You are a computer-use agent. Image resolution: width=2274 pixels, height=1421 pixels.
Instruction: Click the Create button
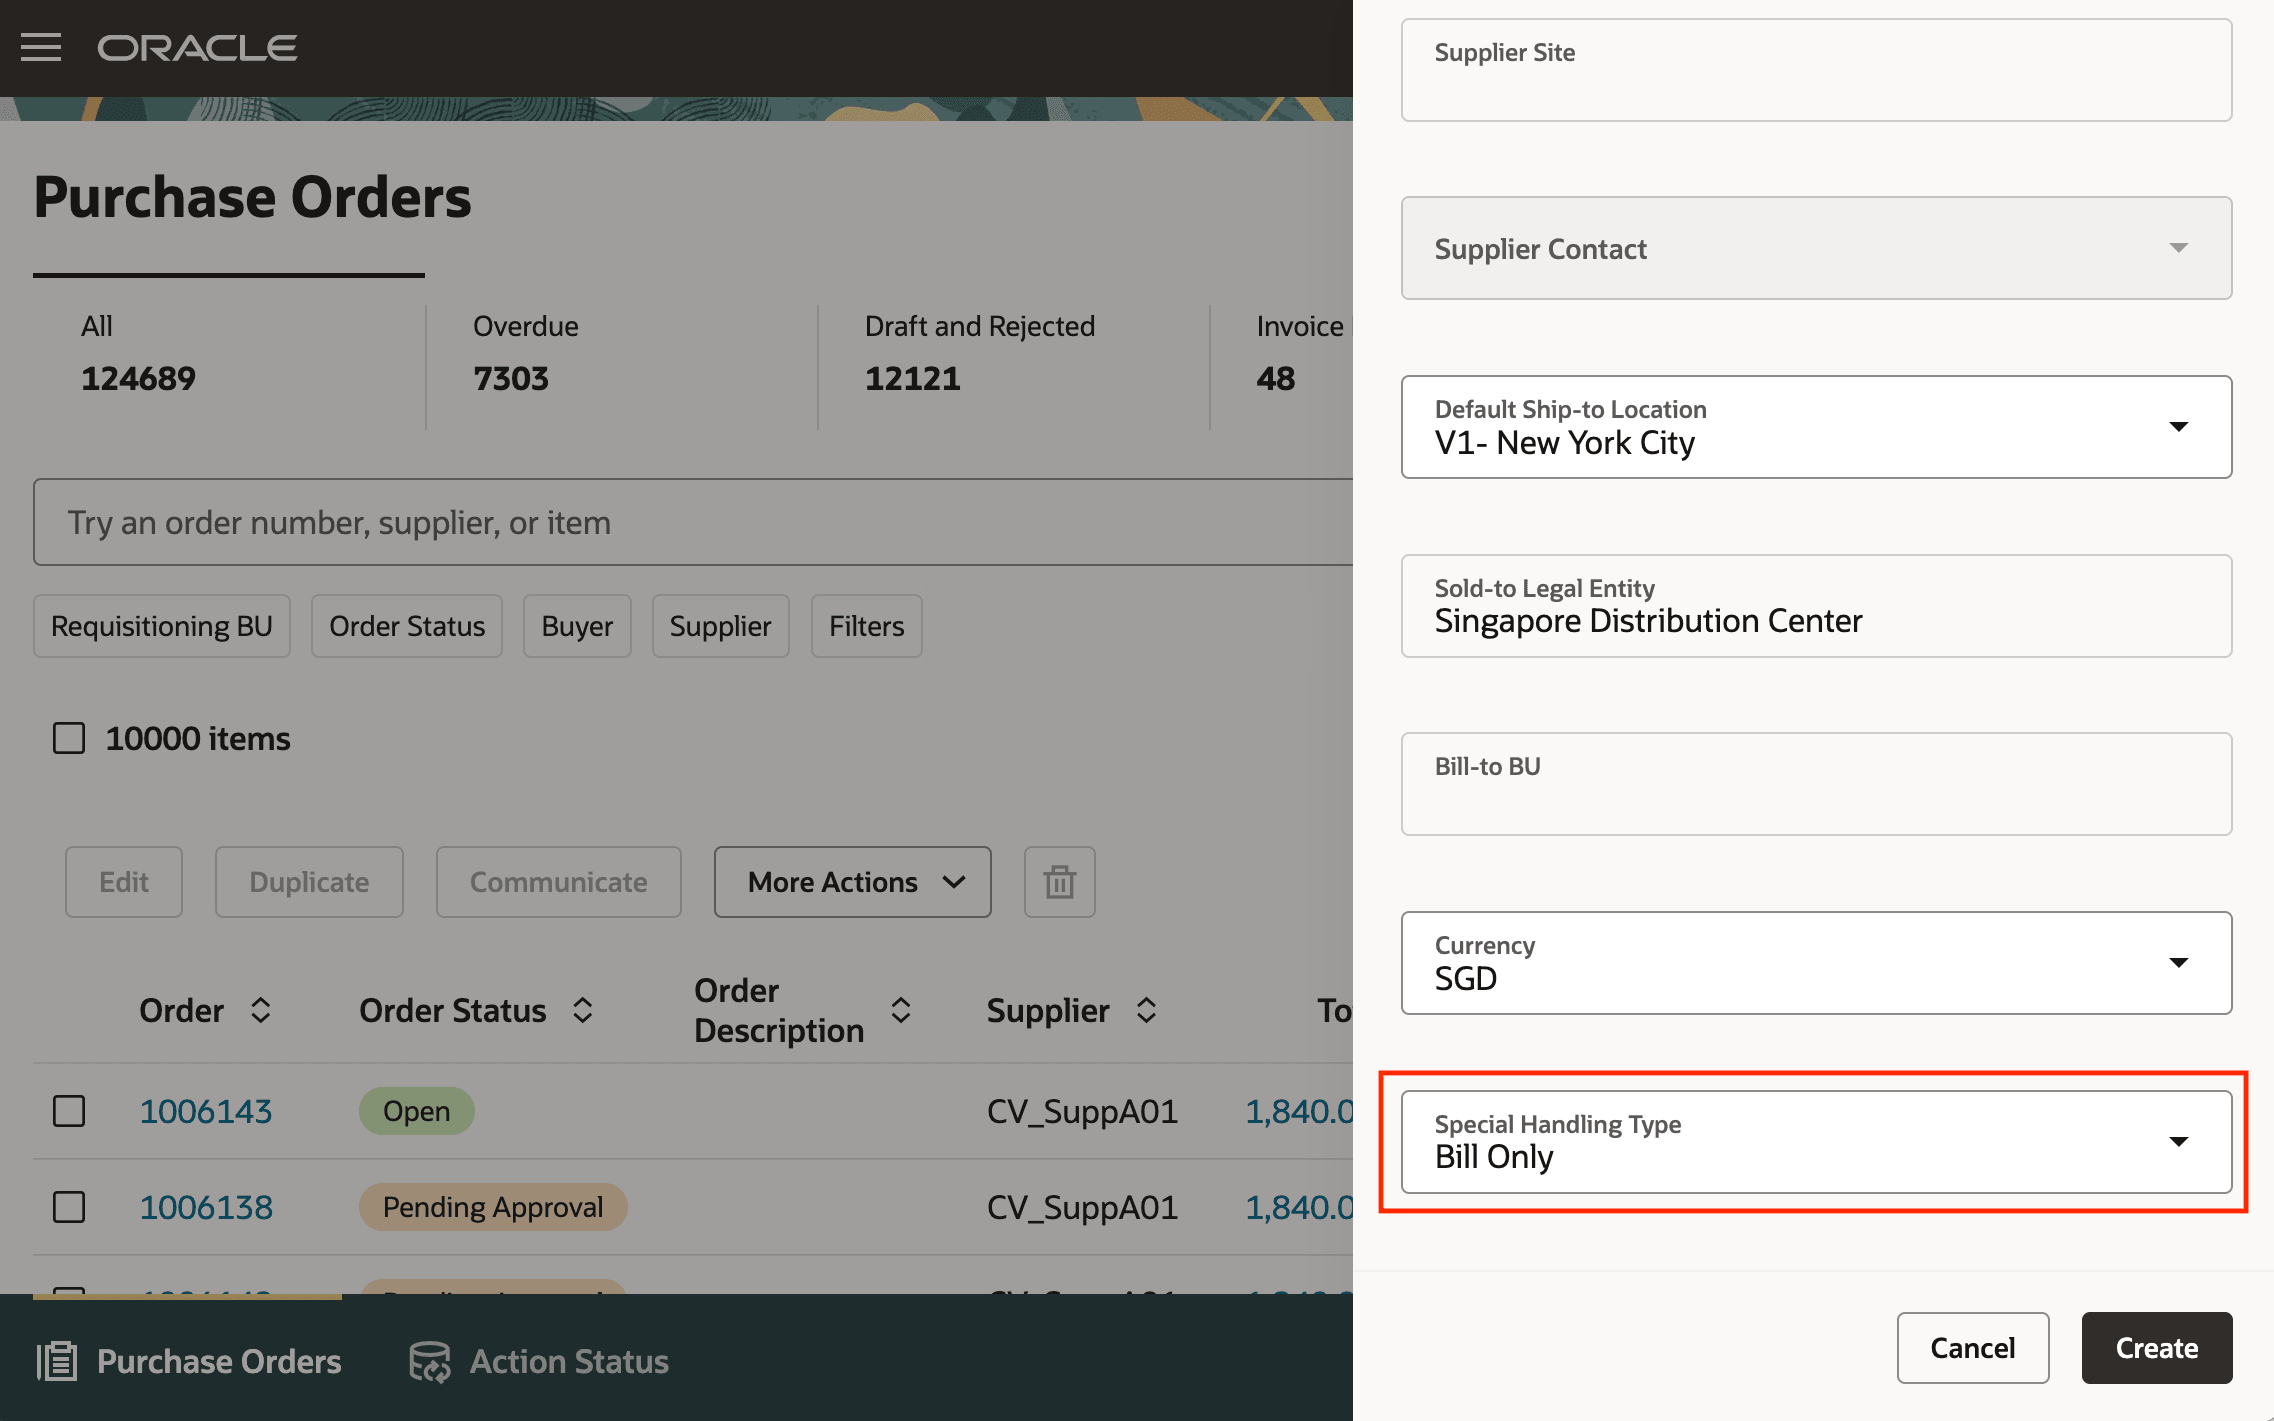click(2156, 1347)
